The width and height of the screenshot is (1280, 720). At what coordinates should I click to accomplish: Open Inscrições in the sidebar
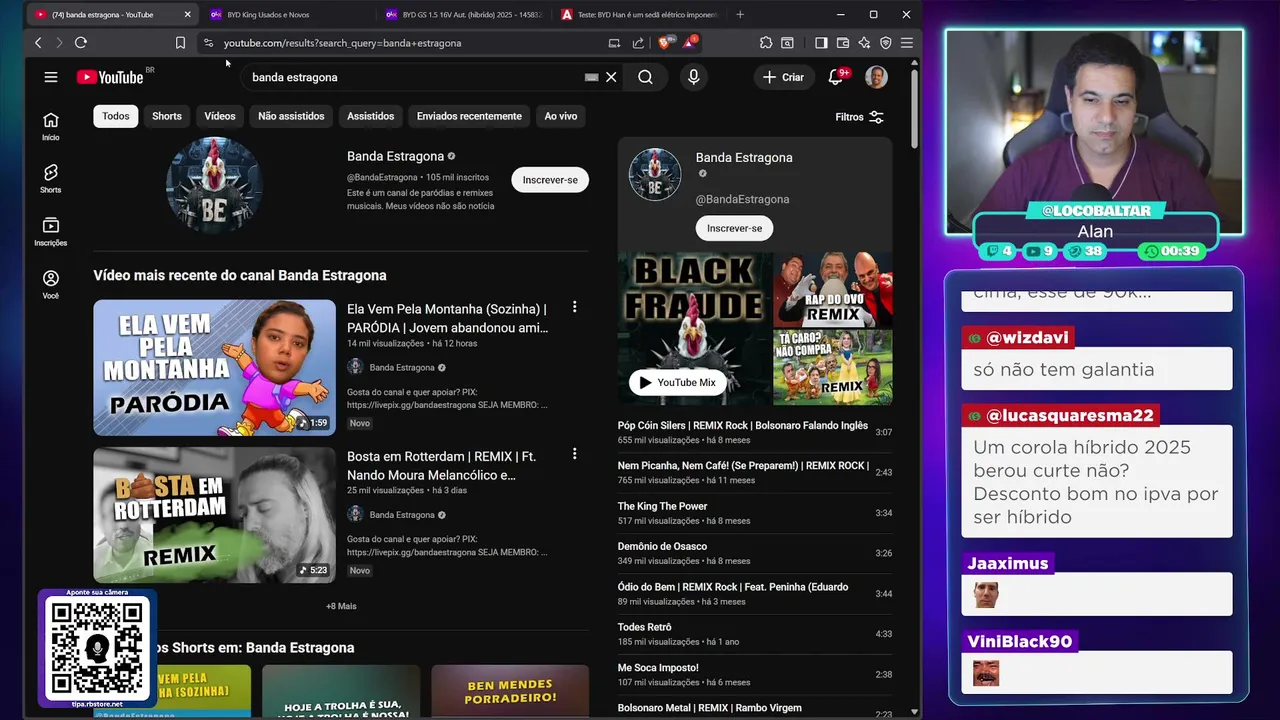pyautogui.click(x=51, y=232)
